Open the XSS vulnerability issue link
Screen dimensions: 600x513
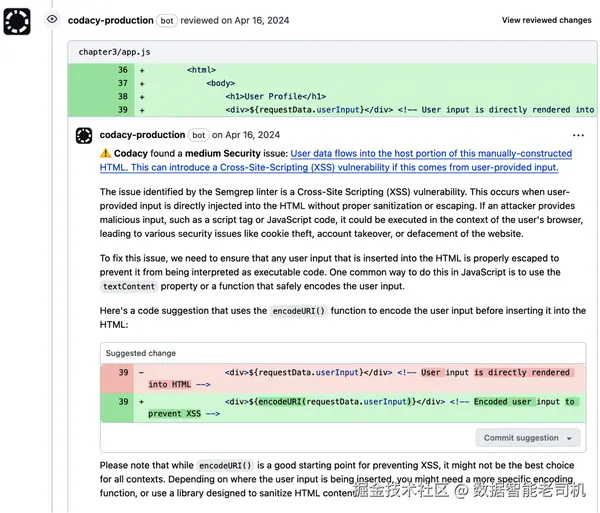tap(336, 160)
